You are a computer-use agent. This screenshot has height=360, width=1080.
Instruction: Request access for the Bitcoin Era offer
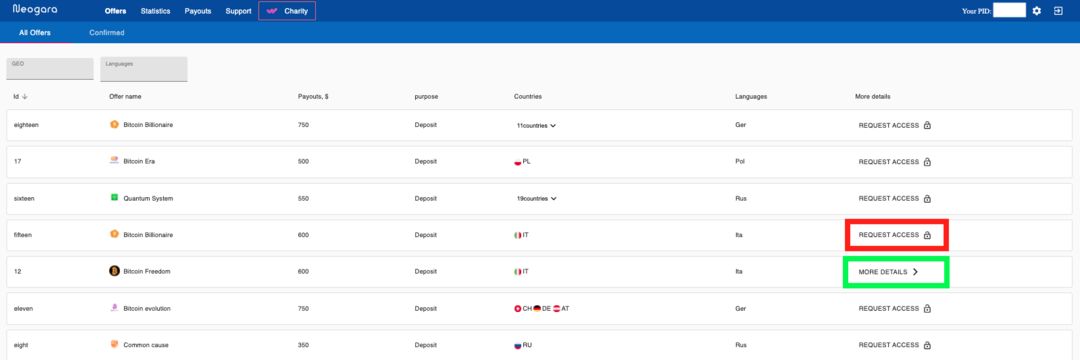[x=895, y=162]
